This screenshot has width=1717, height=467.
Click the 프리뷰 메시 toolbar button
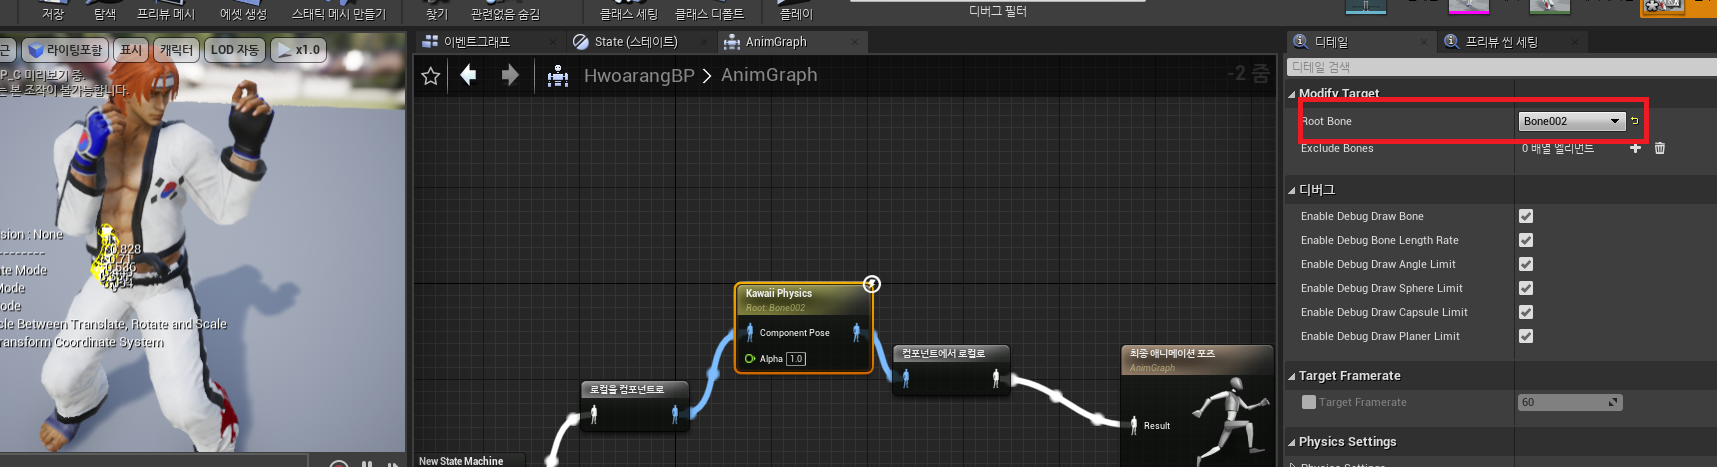point(166,13)
